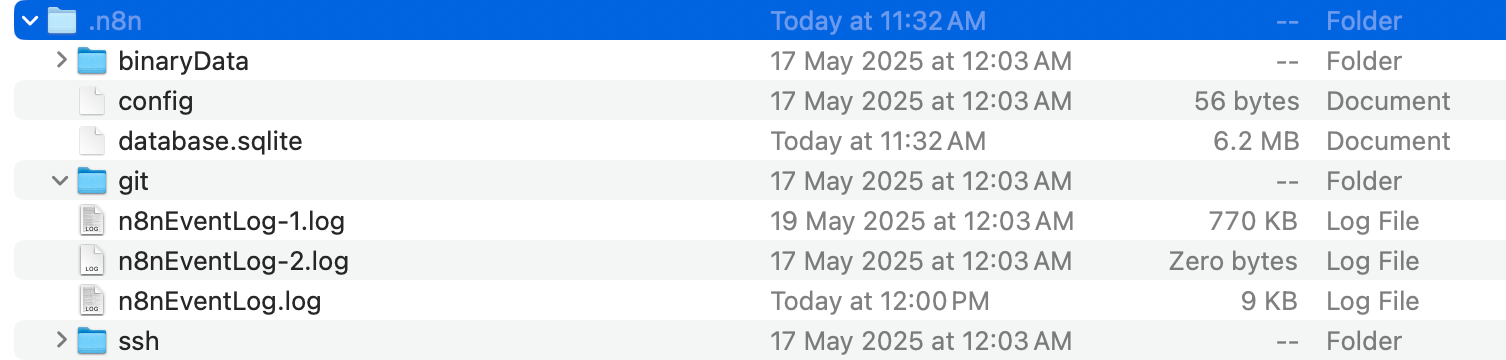The height and width of the screenshot is (360, 1506).
Task: Click the n8nEventLog.log file icon
Action: [92, 301]
